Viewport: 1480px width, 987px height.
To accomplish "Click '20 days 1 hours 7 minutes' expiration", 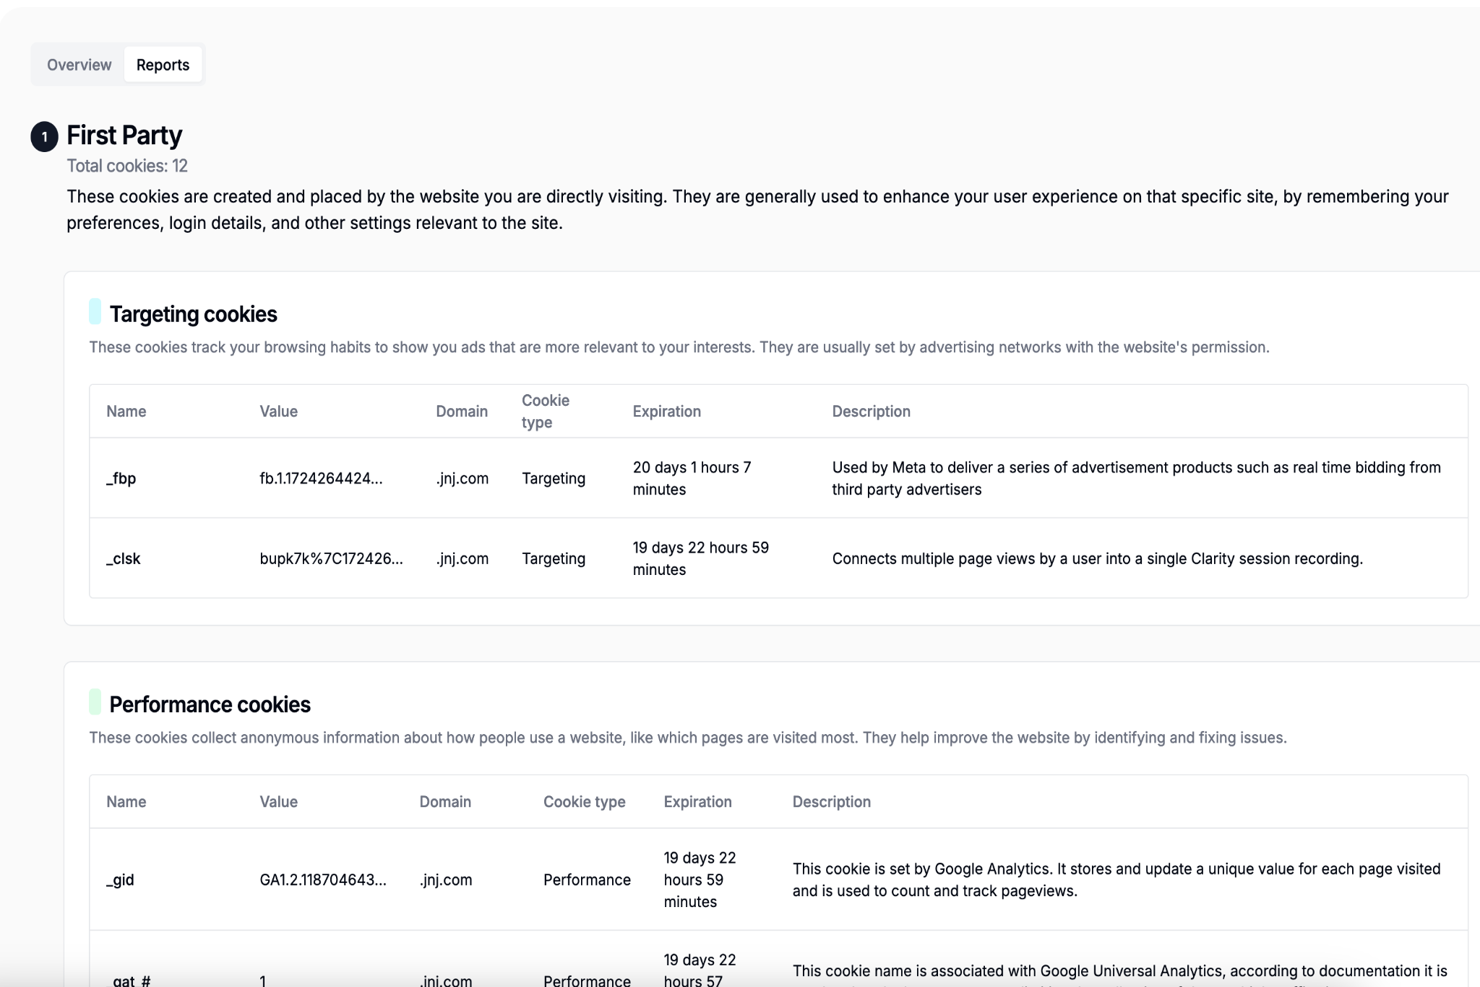I will click(692, 478).
